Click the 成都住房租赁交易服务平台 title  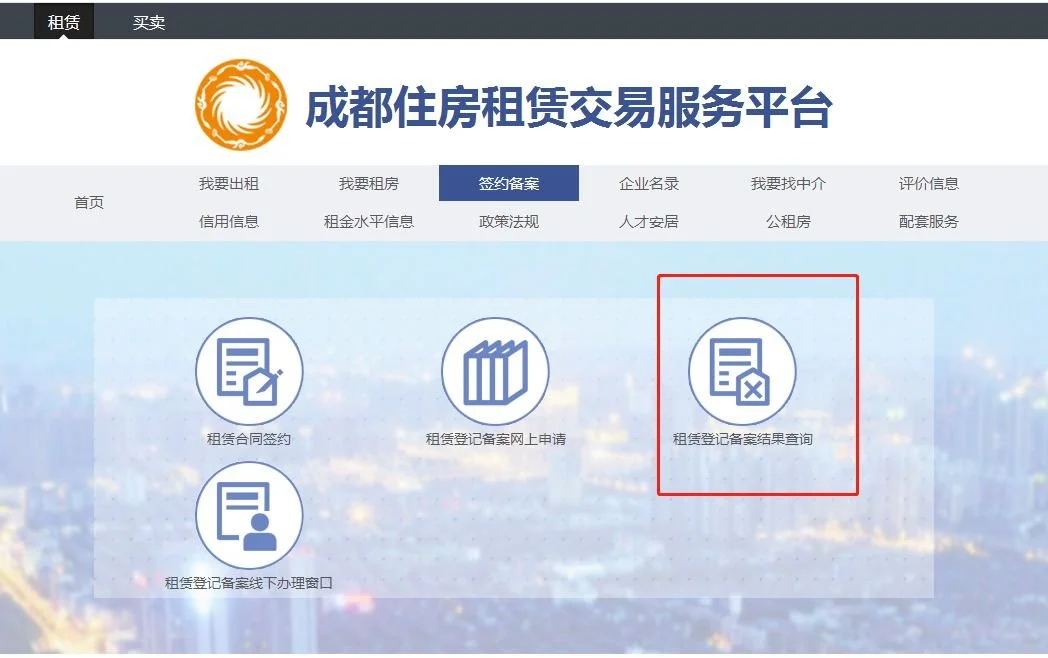pos(569,107)
